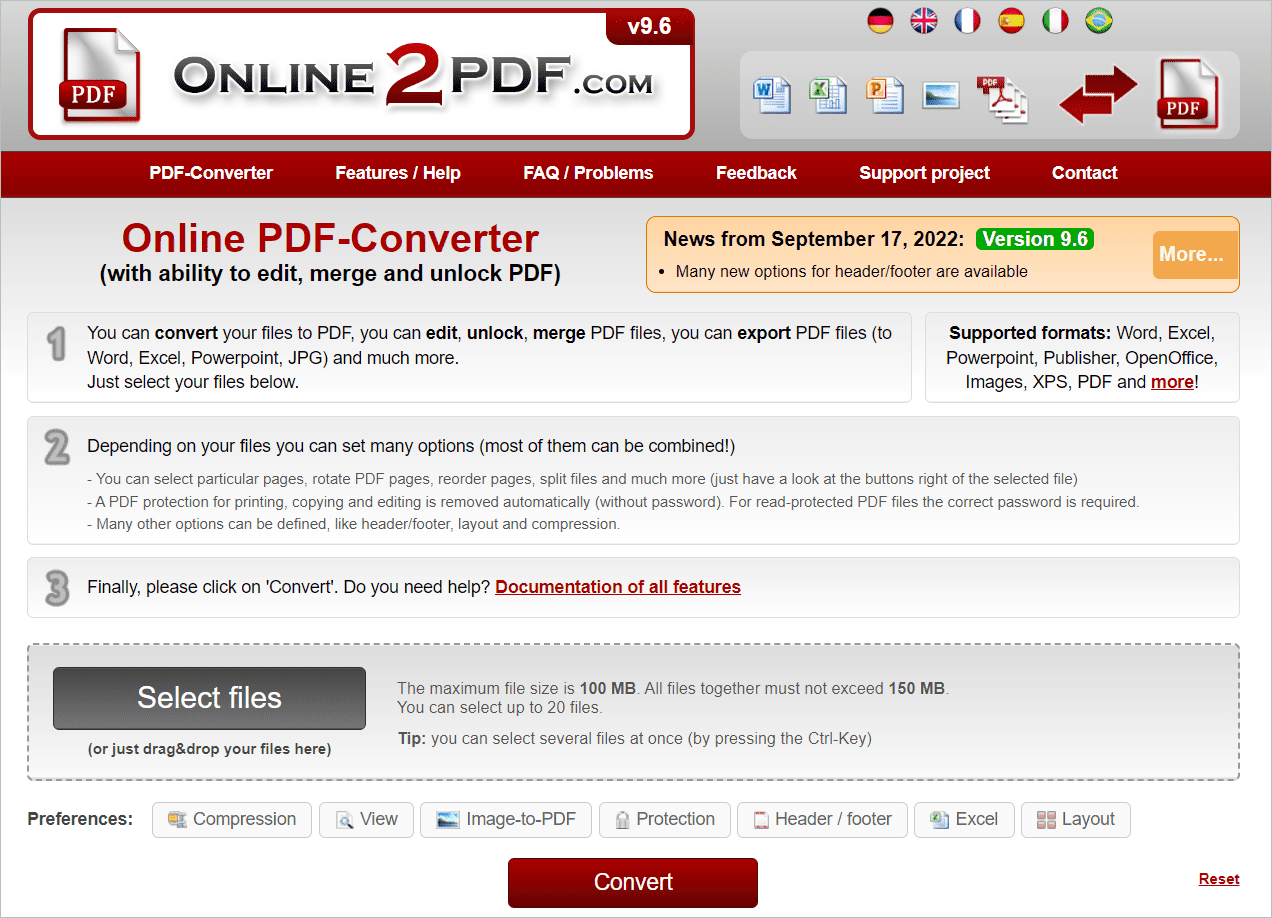This screenshot has width=1272, height=918.
Task: Open the Contact page
Action: [1084, 173]
